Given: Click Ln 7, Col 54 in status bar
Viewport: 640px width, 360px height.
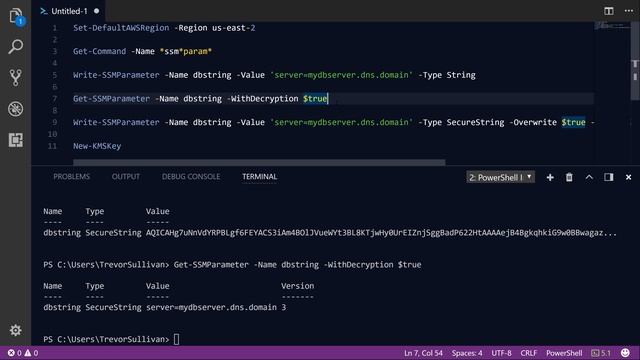Looking at the screenshot, I should tap(423, 353).
